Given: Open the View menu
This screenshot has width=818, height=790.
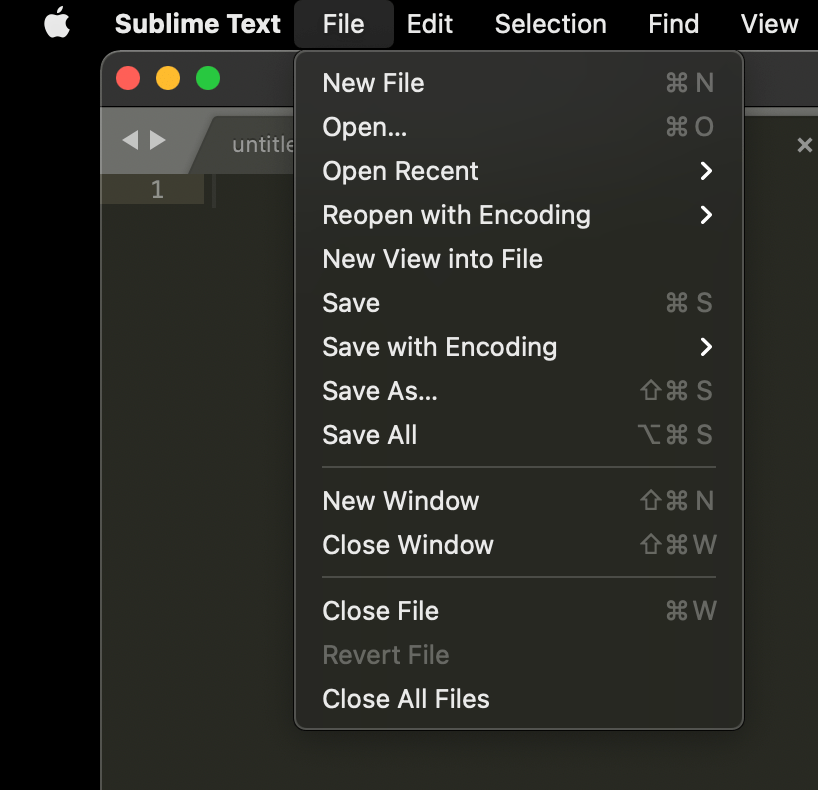Looking at the screenshot, I should (769, 24).
